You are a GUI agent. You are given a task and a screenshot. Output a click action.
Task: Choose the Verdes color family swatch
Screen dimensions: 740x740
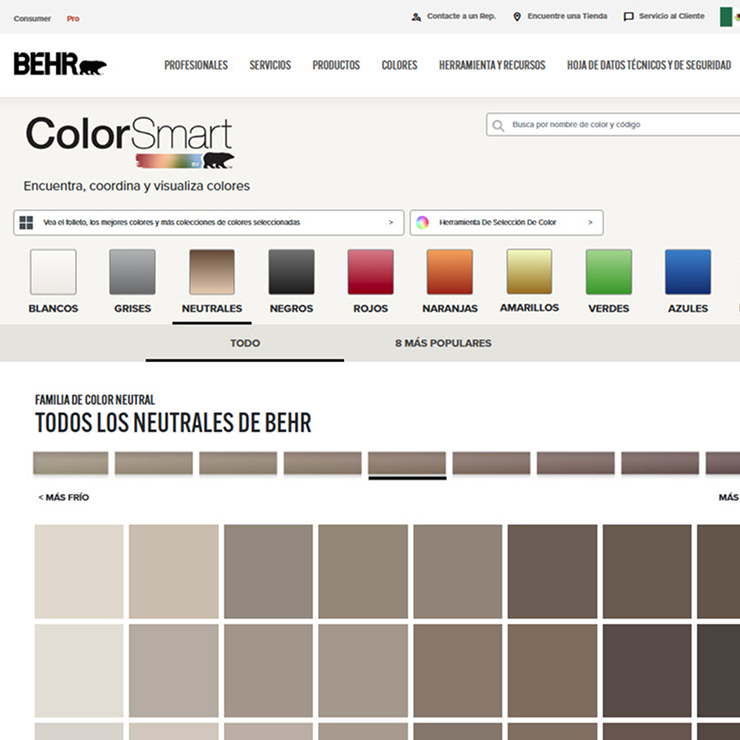click(609, 272)
